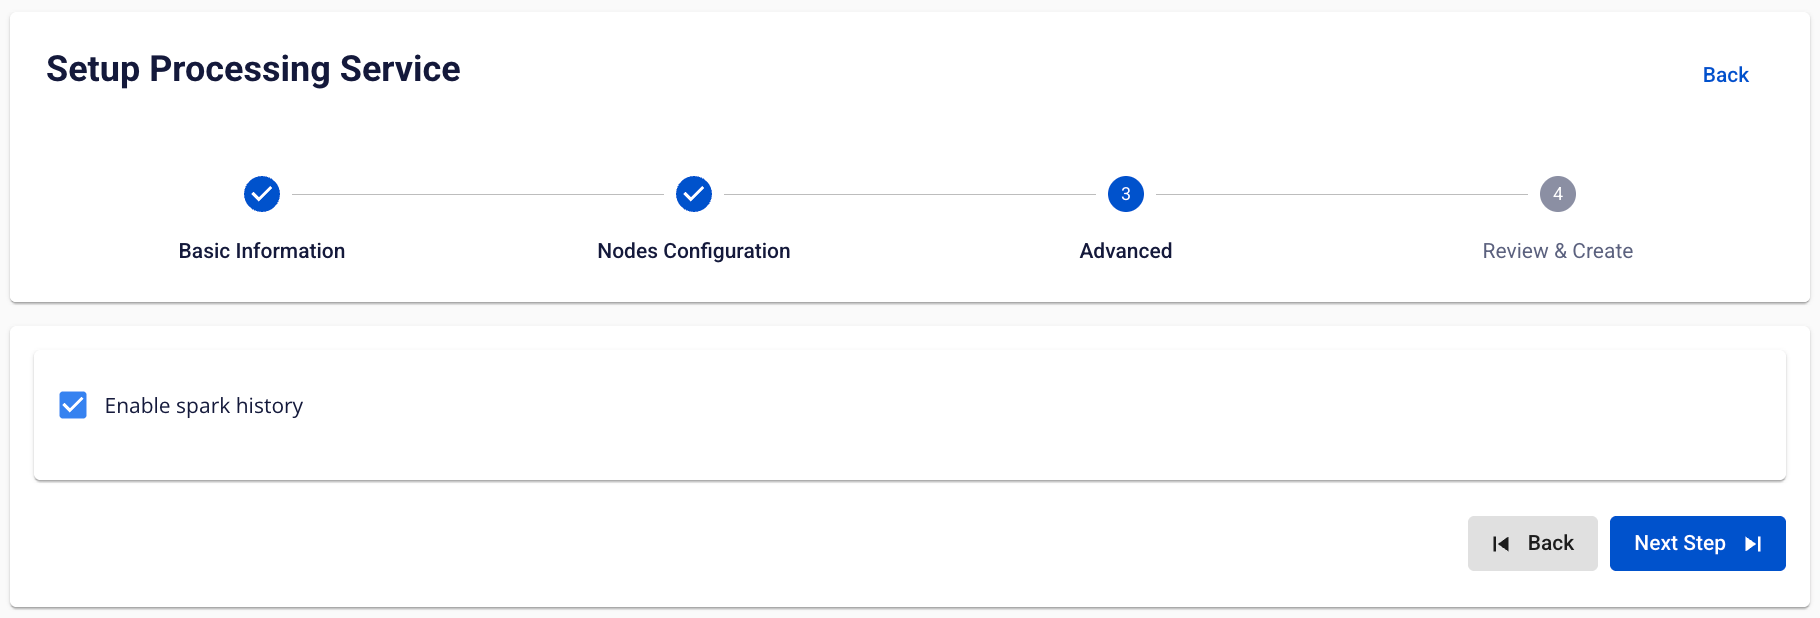Select the Advanced step label
The height and width of the screenshot is (618, 1820).
(1126, 251)
